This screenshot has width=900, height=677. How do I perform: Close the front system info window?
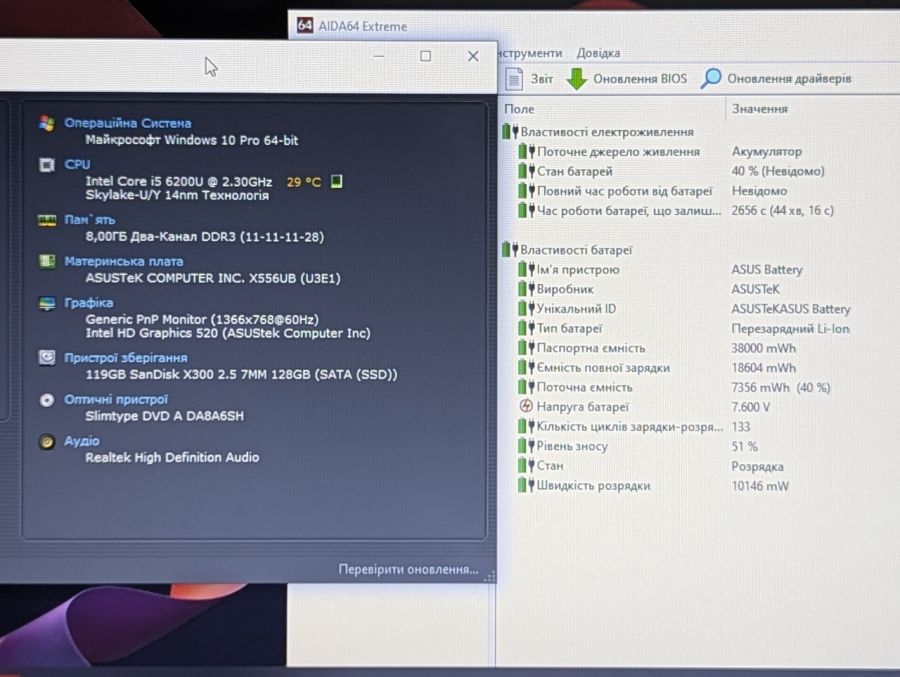click(x=473, y=56)
